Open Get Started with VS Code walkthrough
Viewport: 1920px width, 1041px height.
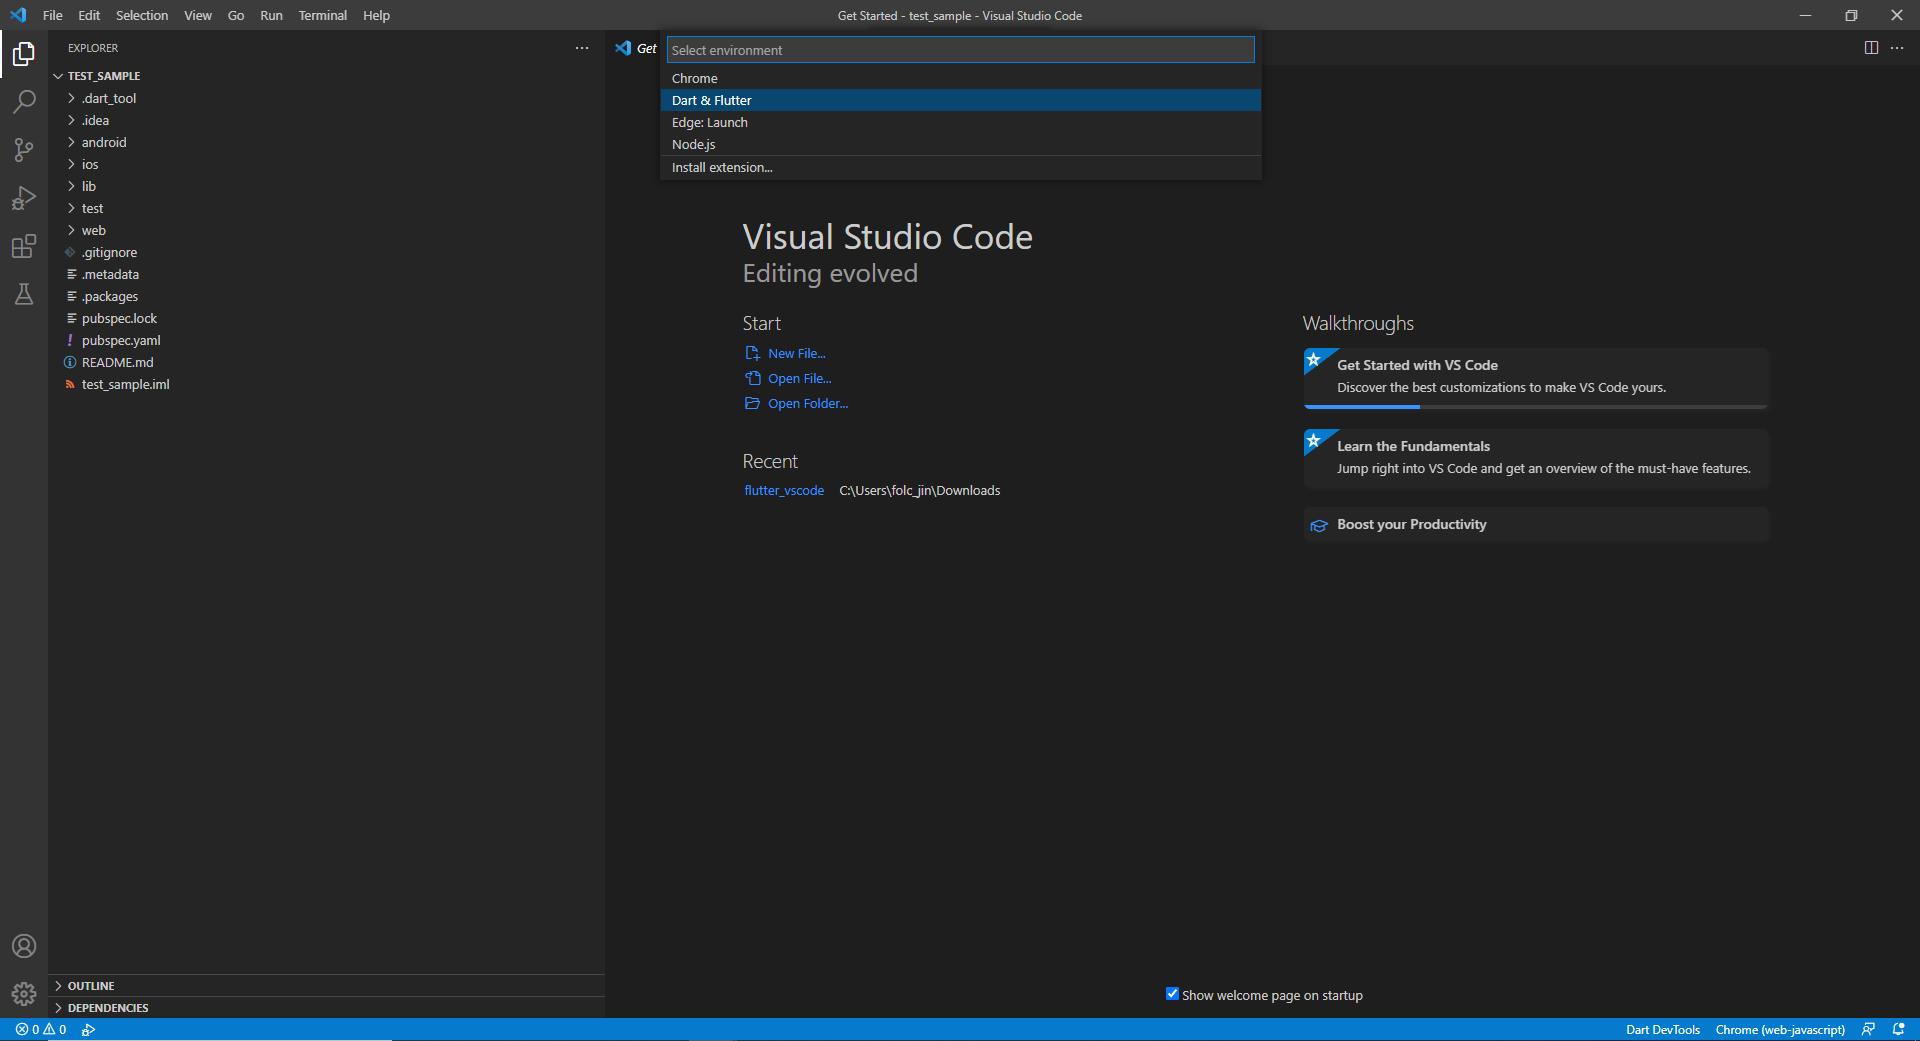click(x=1536, y=378)
